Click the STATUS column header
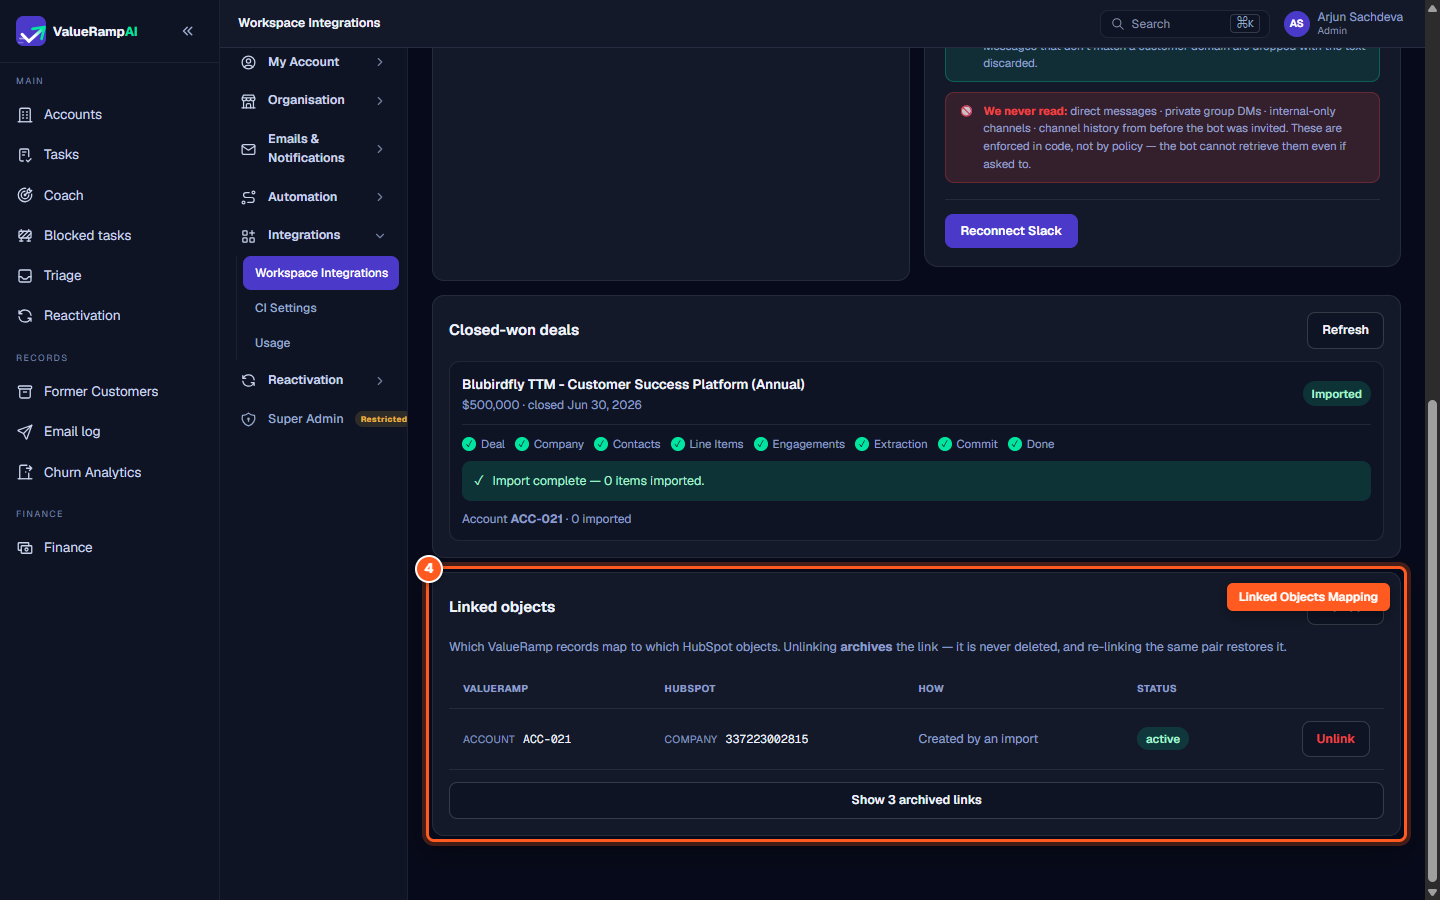Screen dimensions: 1440x900 point(1157,689)
